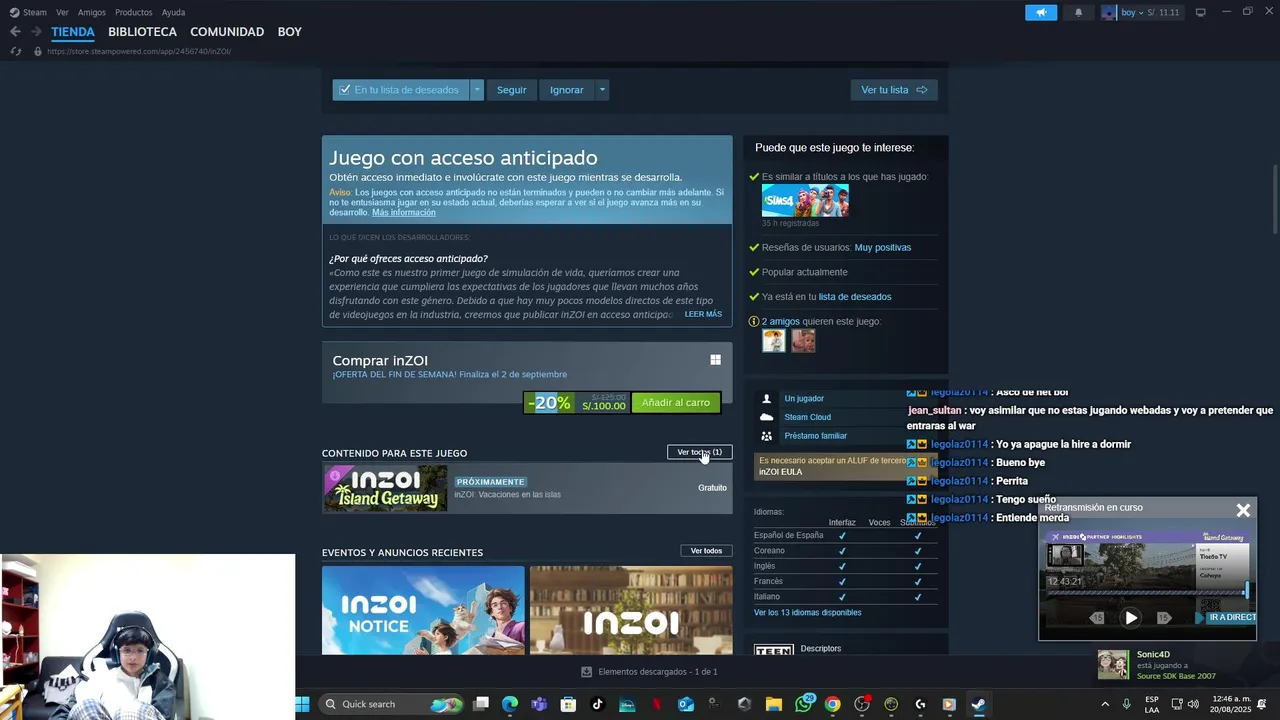Open inZOI Island Getaway DLC thumbnail
This screenshot has height=720, width=1280.
385,489
